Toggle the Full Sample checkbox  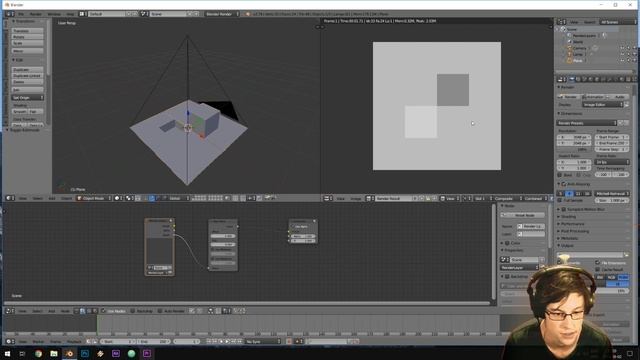coord(560,201)
